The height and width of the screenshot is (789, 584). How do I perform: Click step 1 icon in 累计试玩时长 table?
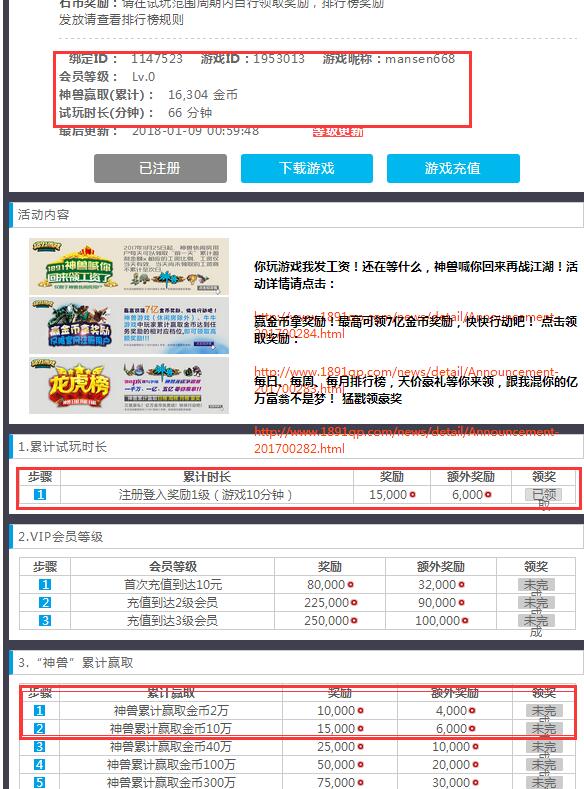(x=40, y=495)
